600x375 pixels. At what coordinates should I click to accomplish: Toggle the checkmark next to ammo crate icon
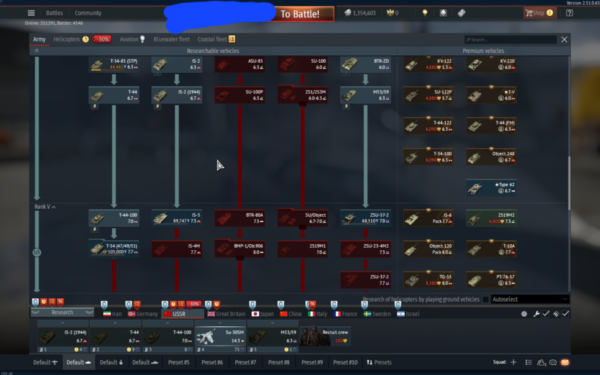click(x=565, y=314)
